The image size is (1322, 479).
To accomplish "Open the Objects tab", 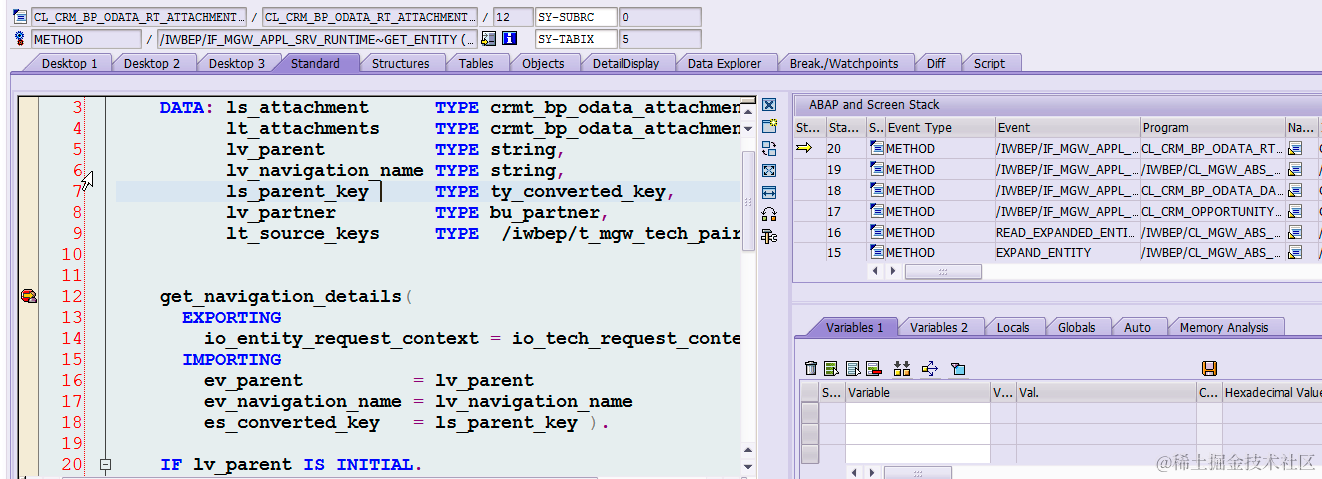I will (543, 63).
